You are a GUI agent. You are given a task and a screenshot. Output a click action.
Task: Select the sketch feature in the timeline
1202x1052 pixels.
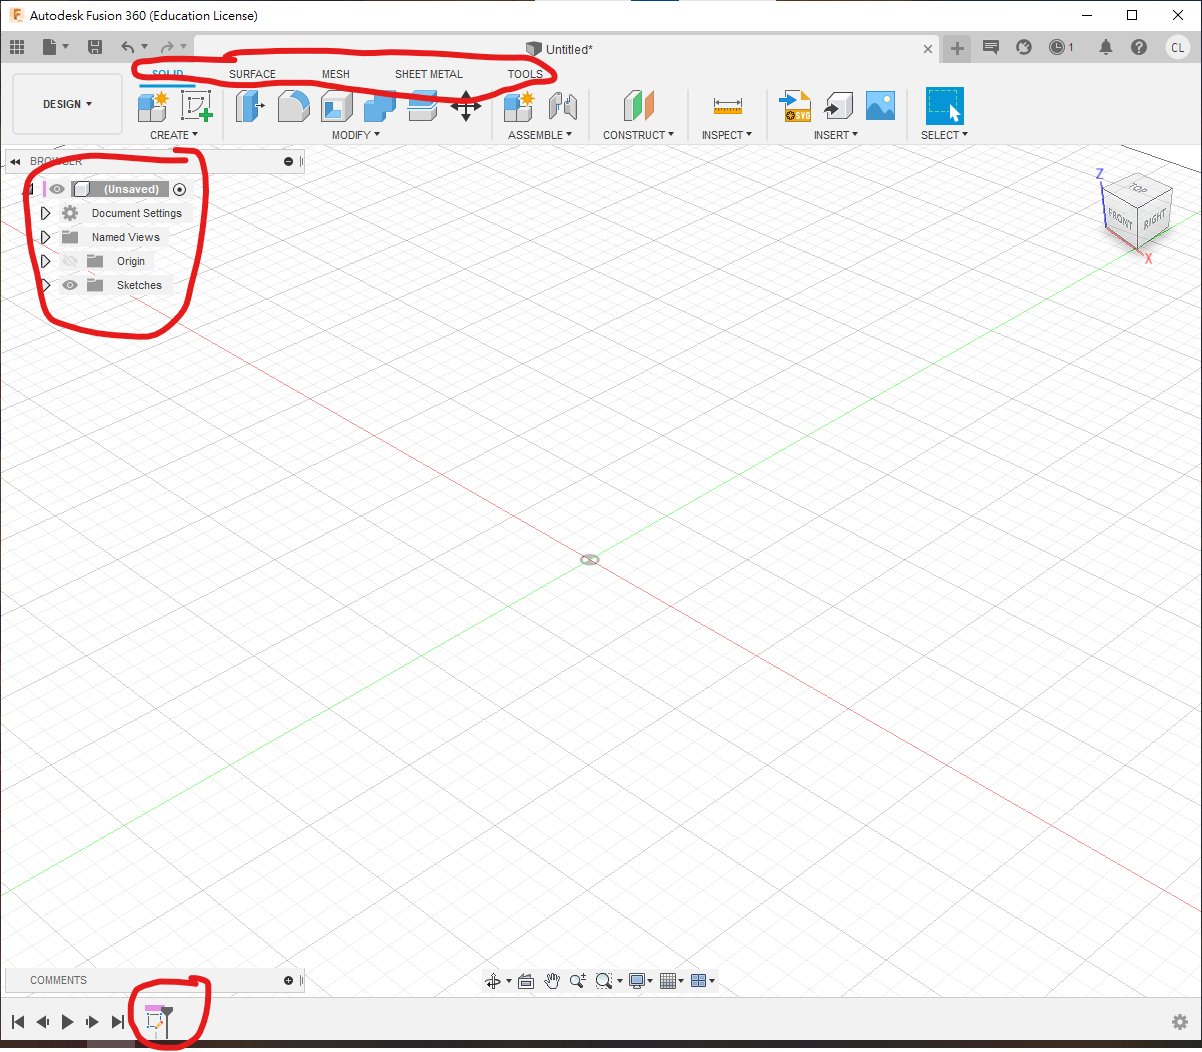coord(155,1021)
